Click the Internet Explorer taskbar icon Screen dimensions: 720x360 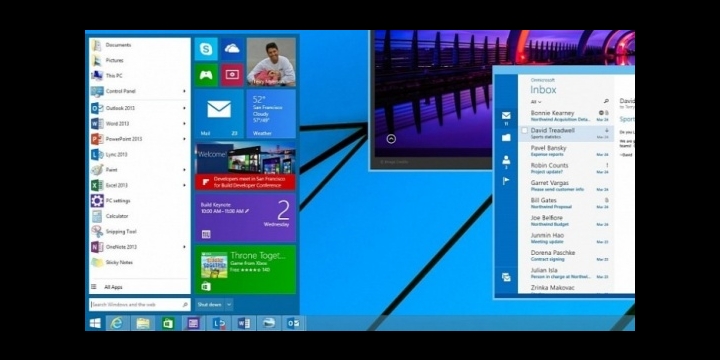118,323
